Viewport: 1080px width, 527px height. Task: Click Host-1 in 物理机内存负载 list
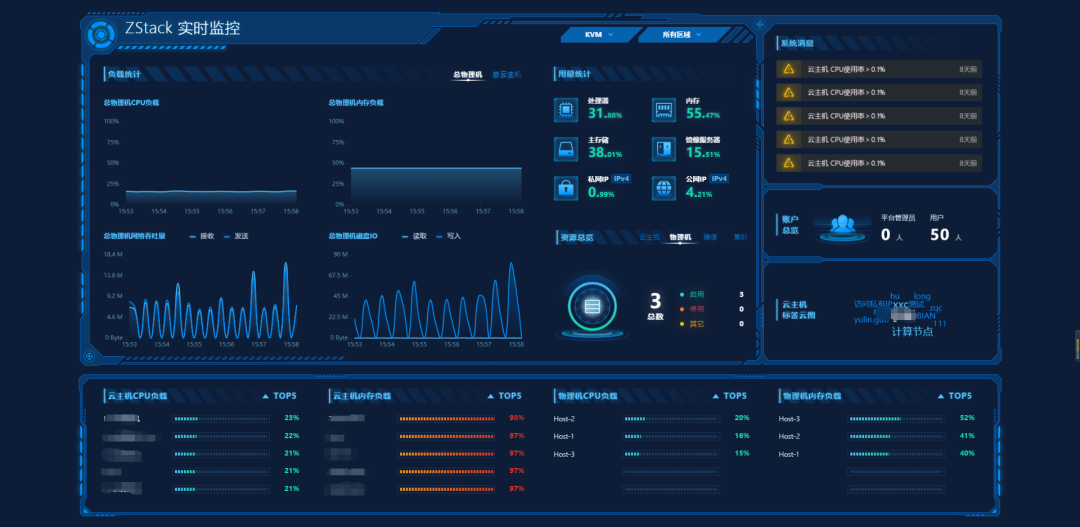click(789, 454)
